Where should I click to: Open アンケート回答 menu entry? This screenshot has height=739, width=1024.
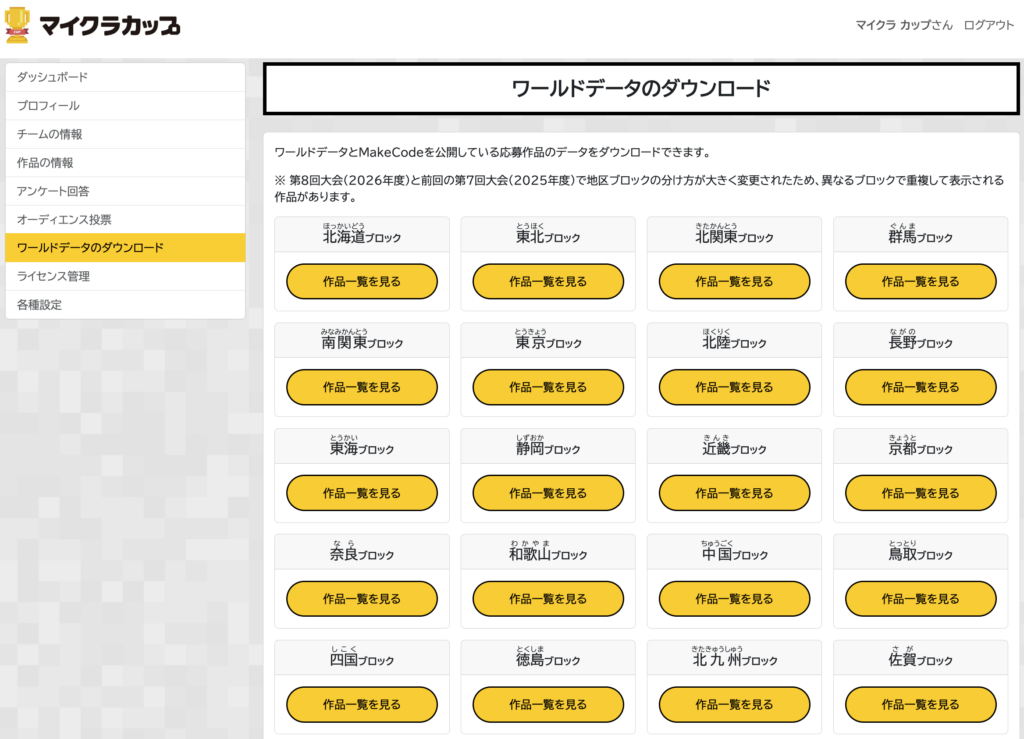125,191
